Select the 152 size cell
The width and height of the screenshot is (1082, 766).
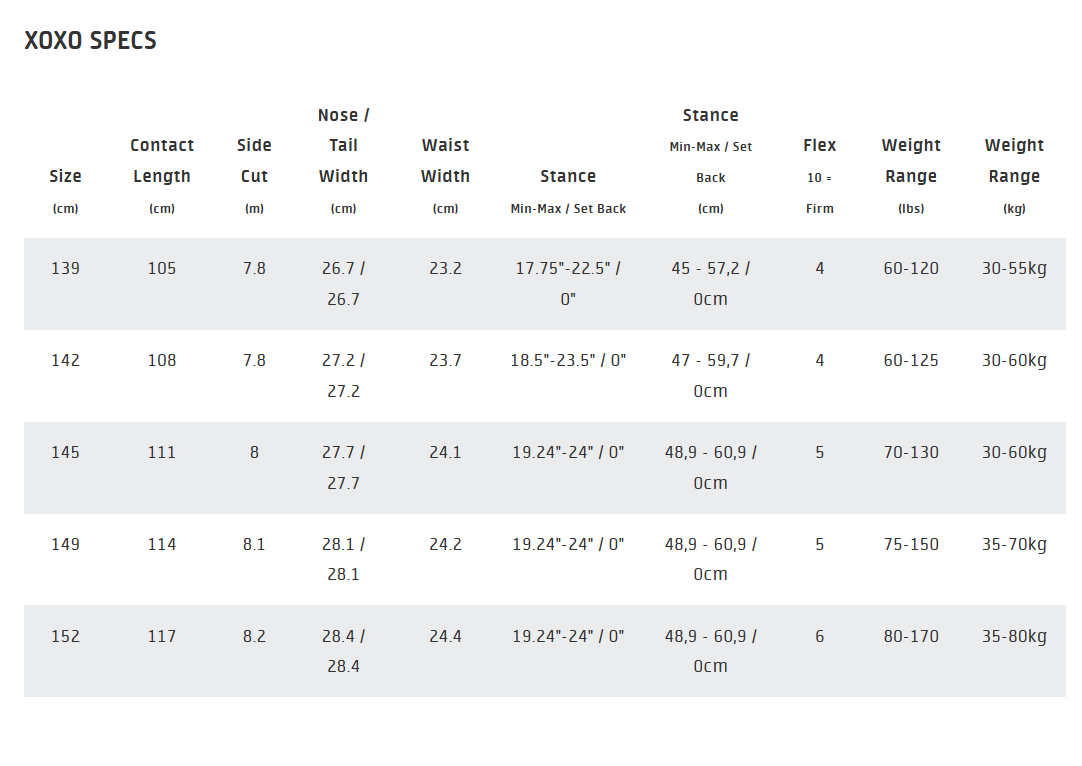(x=65, y=636)
